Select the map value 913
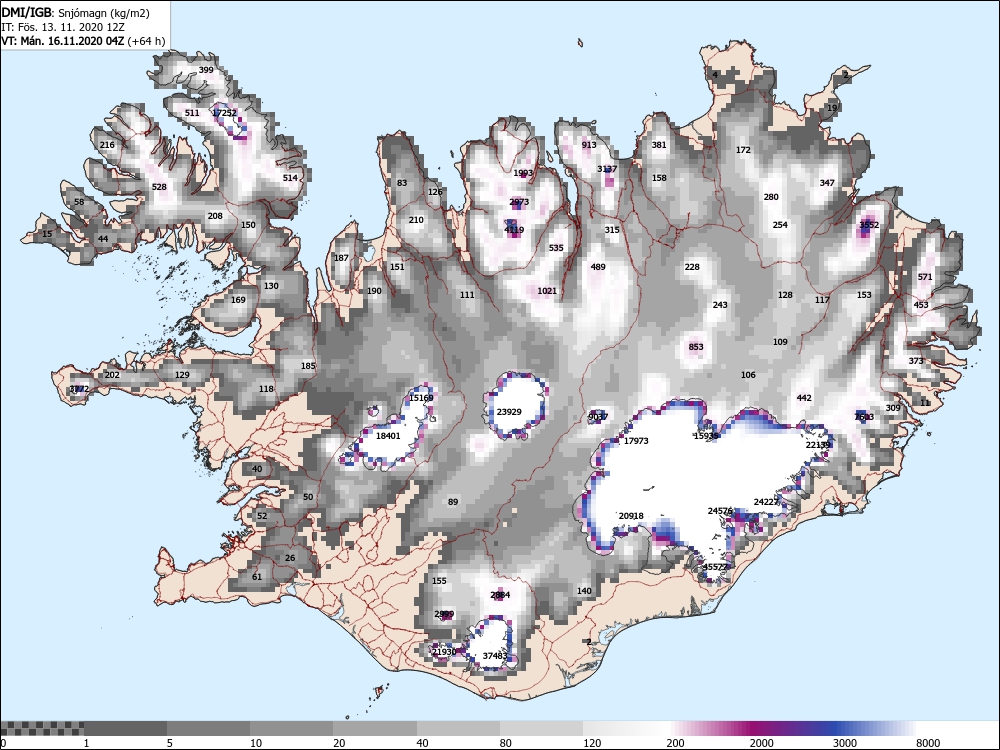 tap(589, 145)
